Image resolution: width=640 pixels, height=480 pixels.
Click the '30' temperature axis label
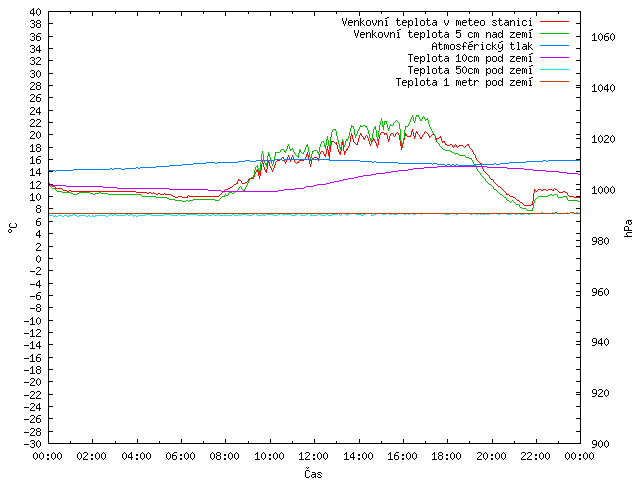pos(36,74)
